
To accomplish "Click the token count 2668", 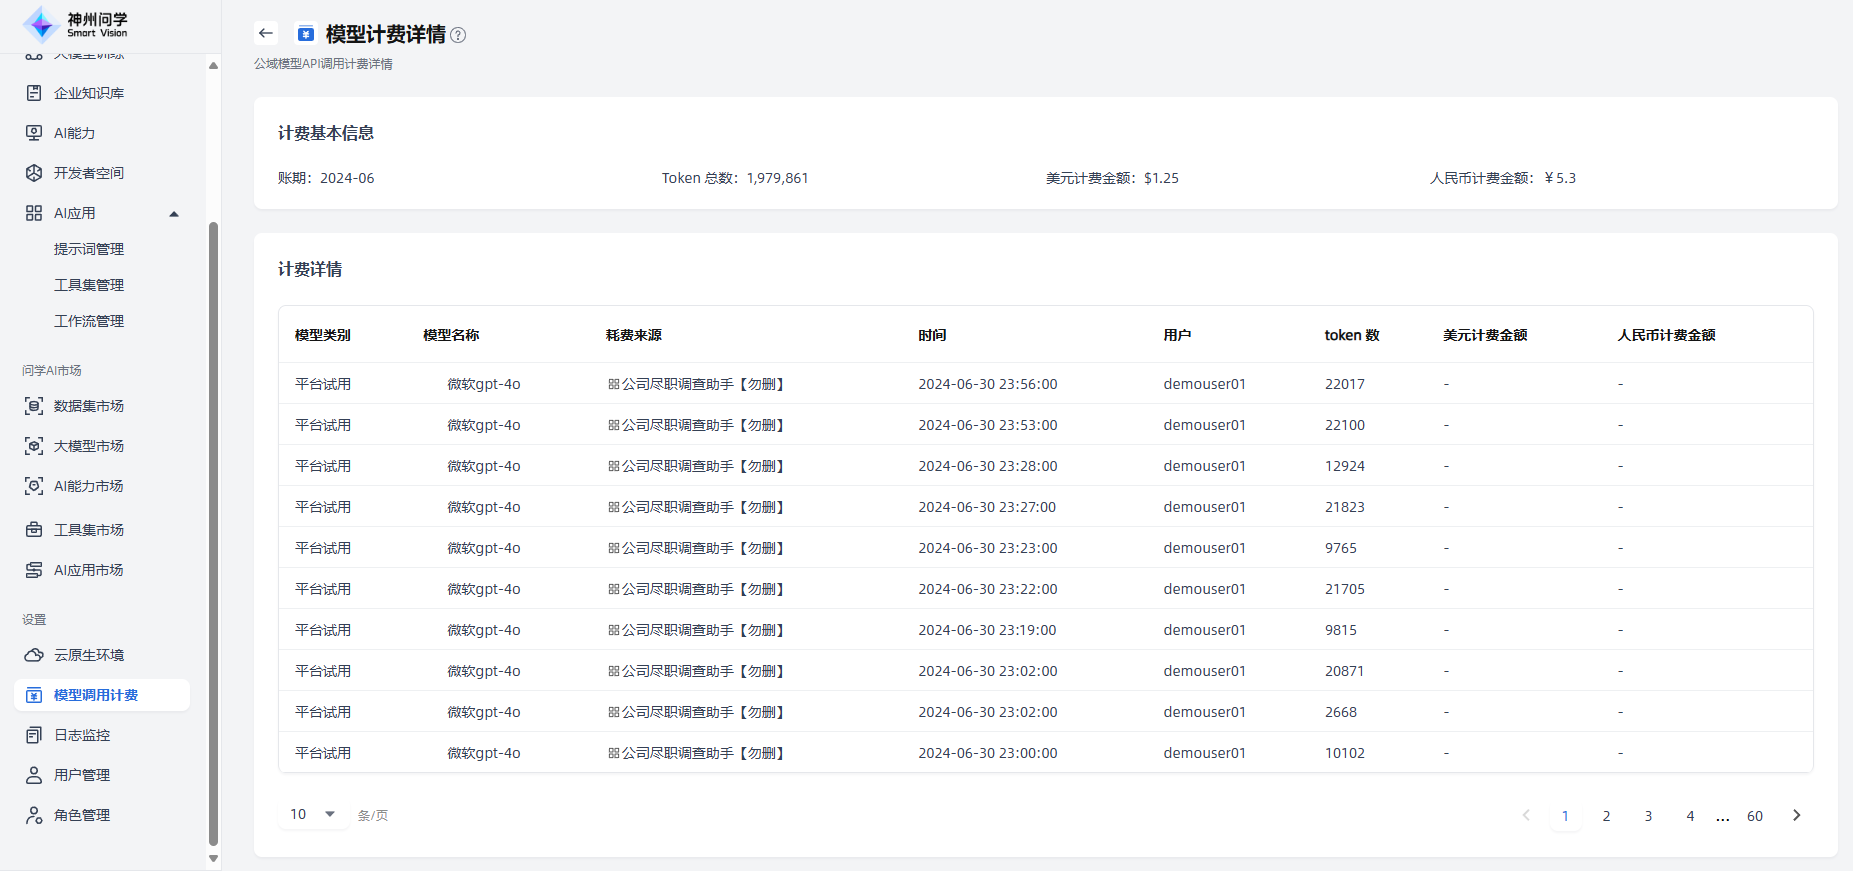I will pos(1341,712).
